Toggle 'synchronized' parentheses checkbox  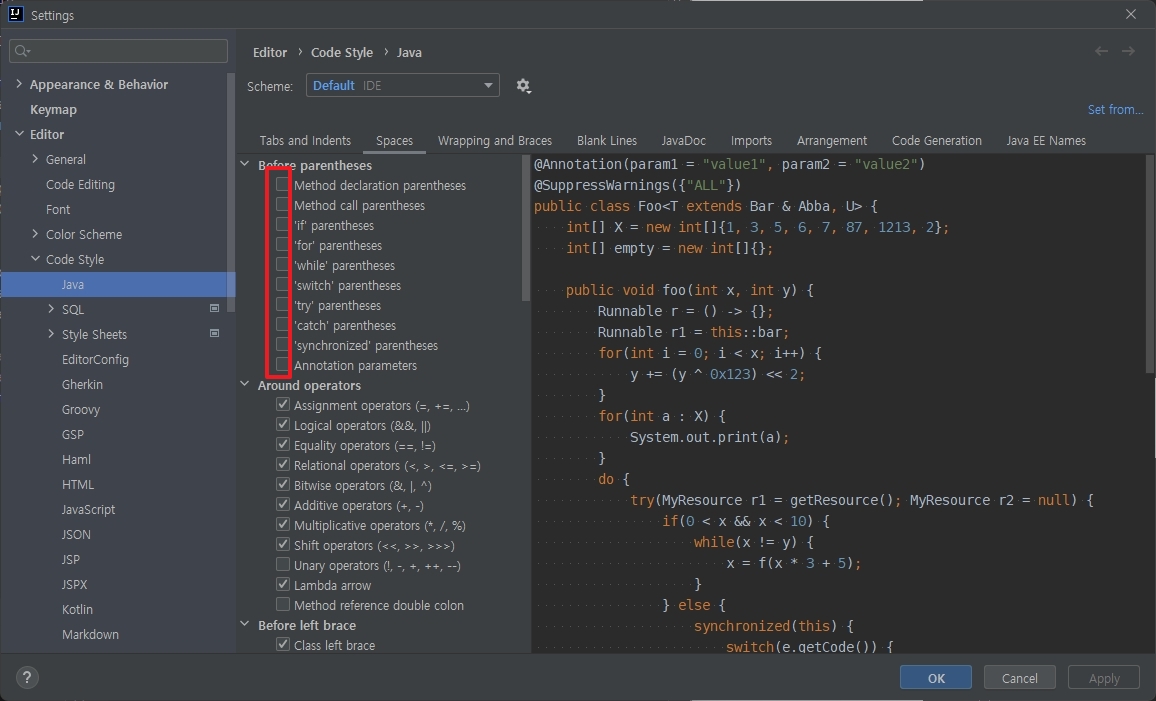pos(282,343)
